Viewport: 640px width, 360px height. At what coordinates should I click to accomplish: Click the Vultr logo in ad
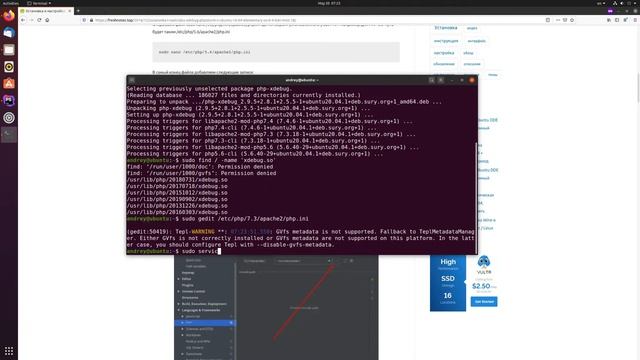(x=484, y=265)
